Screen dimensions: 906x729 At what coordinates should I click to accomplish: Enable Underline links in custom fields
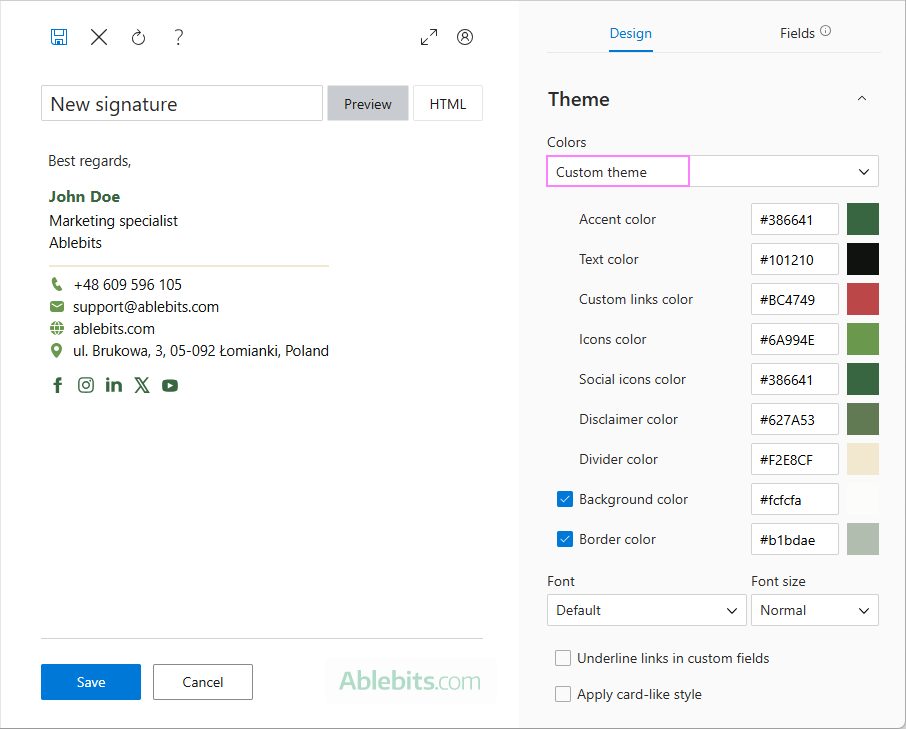click(563, 658)
